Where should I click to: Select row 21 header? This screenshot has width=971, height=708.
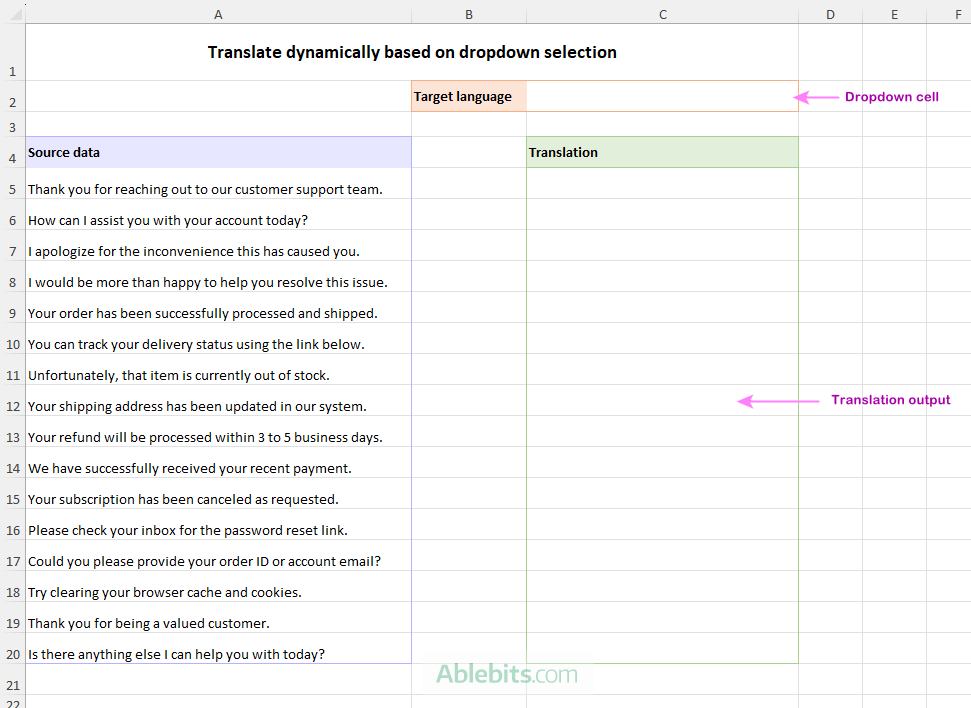[x=12, y=679]
